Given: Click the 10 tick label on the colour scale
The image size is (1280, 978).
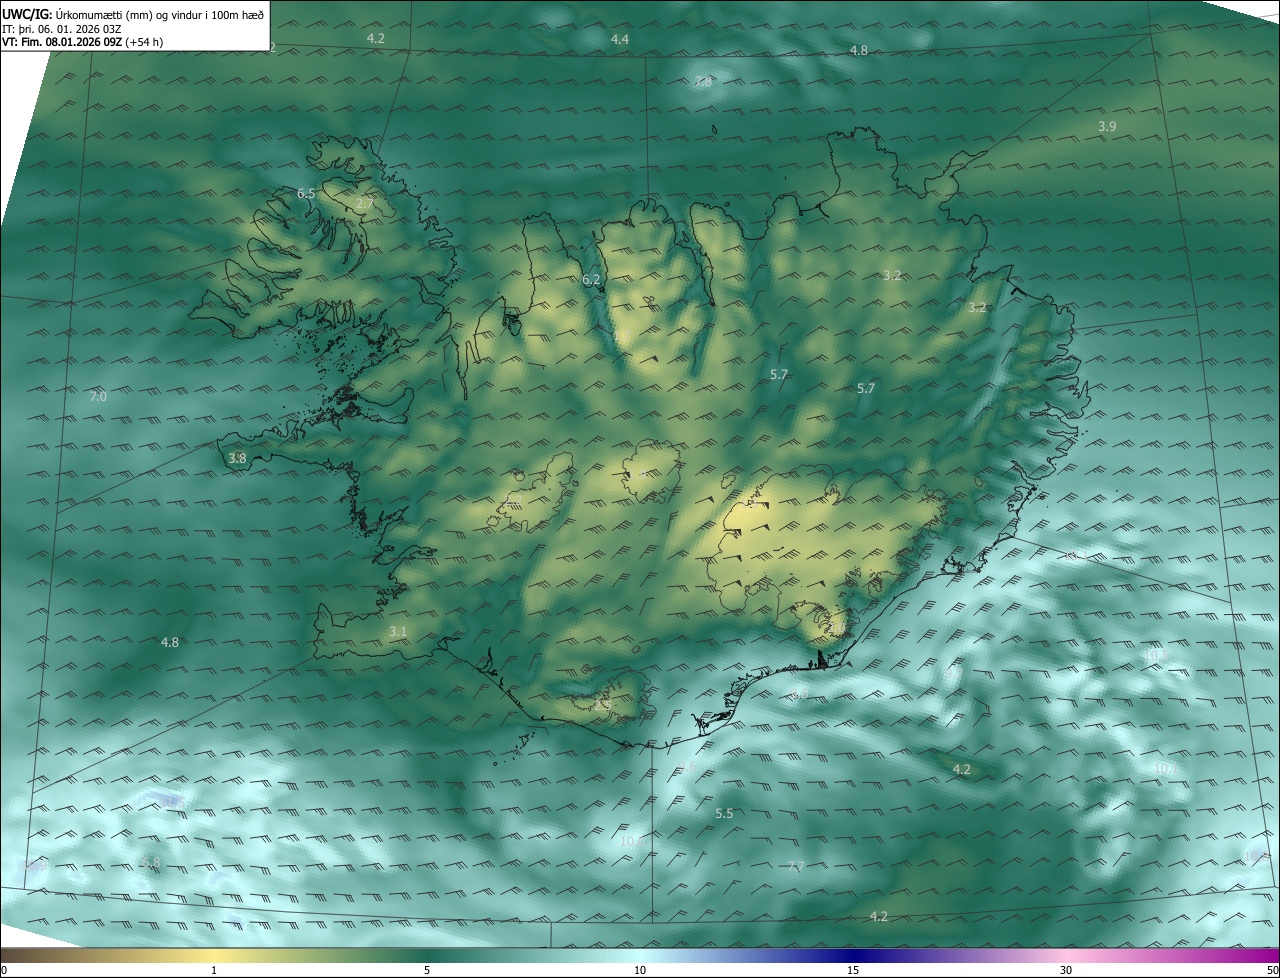Looking at the screenshot, I should click(640, 970).
